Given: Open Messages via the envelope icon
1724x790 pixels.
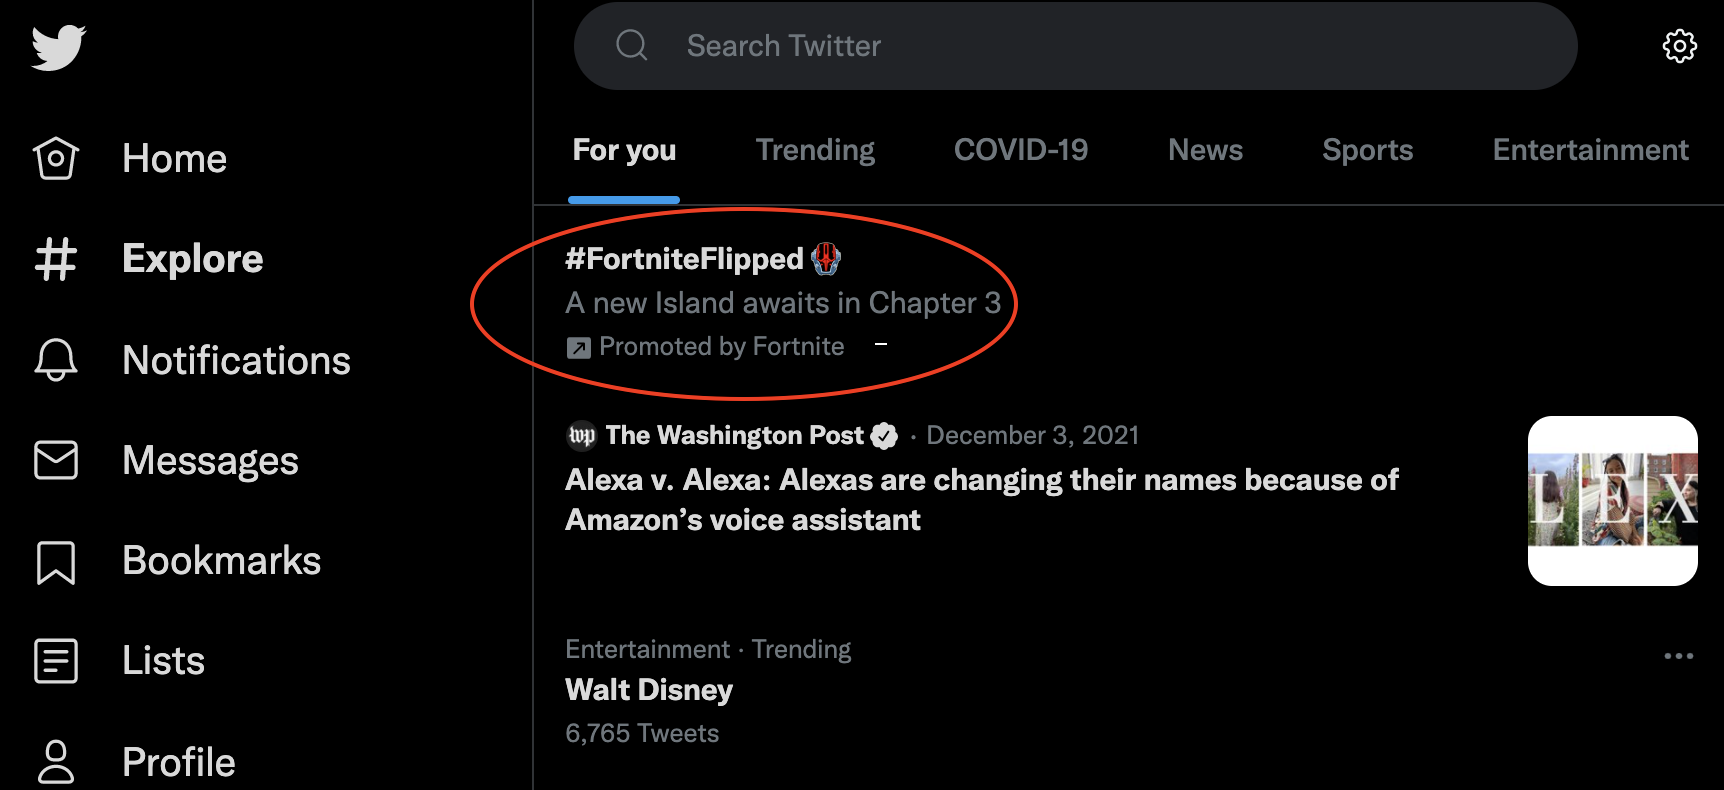Looking at the screenshot, I should click(57, 460).
